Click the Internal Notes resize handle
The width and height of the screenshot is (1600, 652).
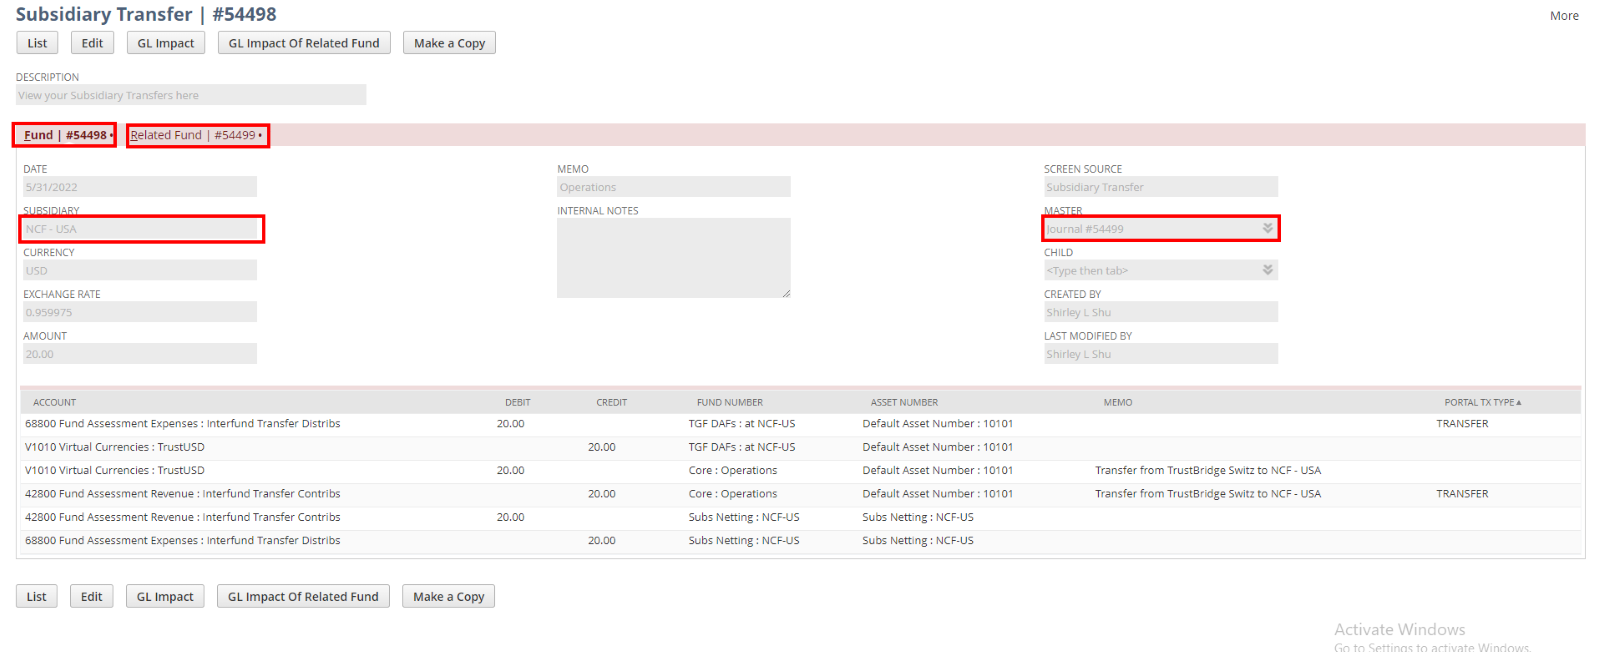(x=786, y=293)
